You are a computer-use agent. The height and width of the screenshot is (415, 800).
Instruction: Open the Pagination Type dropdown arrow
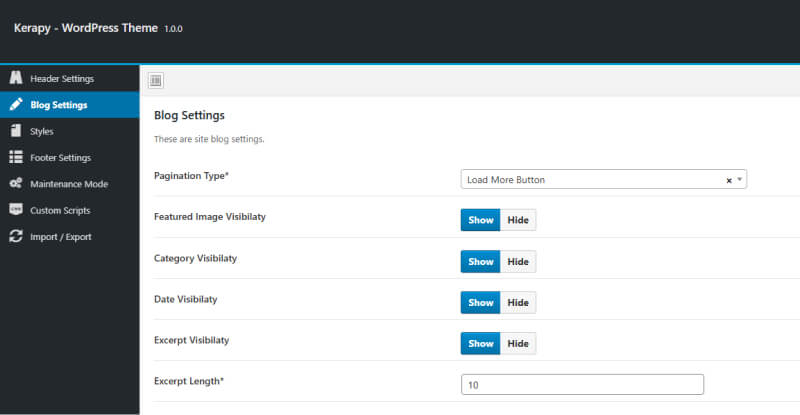(x=739, y=180)
